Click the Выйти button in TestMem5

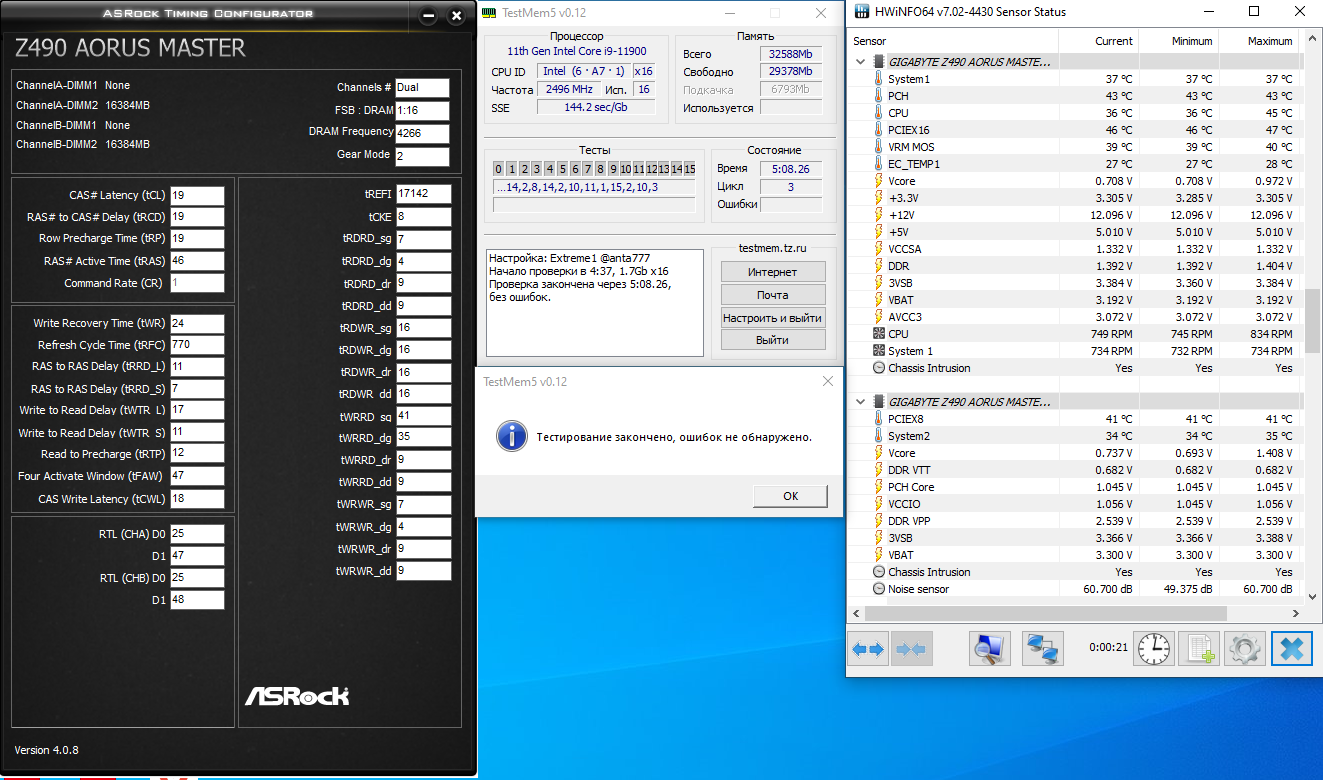(x=773, y=340)
